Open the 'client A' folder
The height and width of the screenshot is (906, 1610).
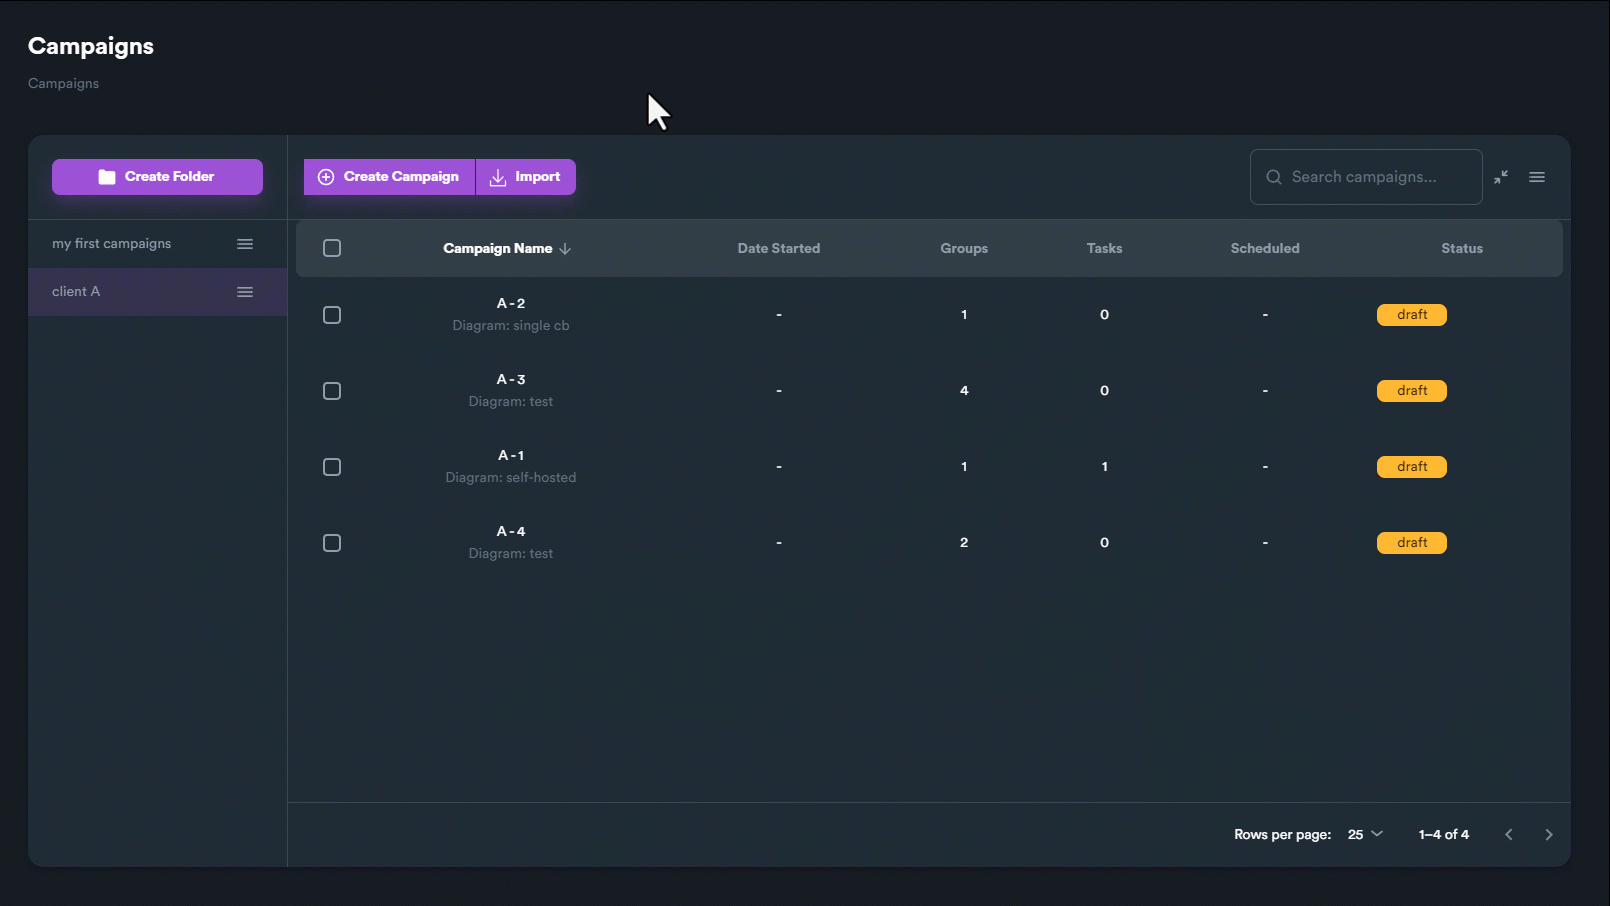pyautogui.click(x=76, y=292)
